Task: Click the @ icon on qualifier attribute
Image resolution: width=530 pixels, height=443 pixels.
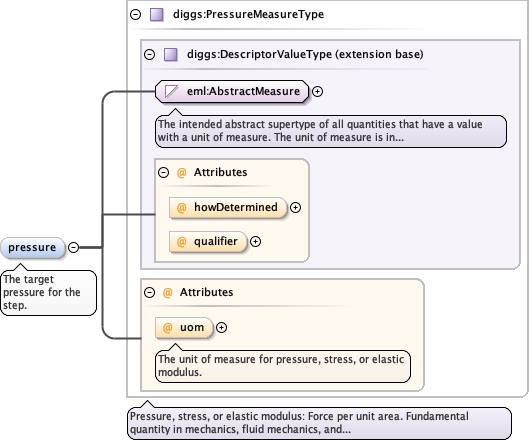Action: click(x=182, y=242)
